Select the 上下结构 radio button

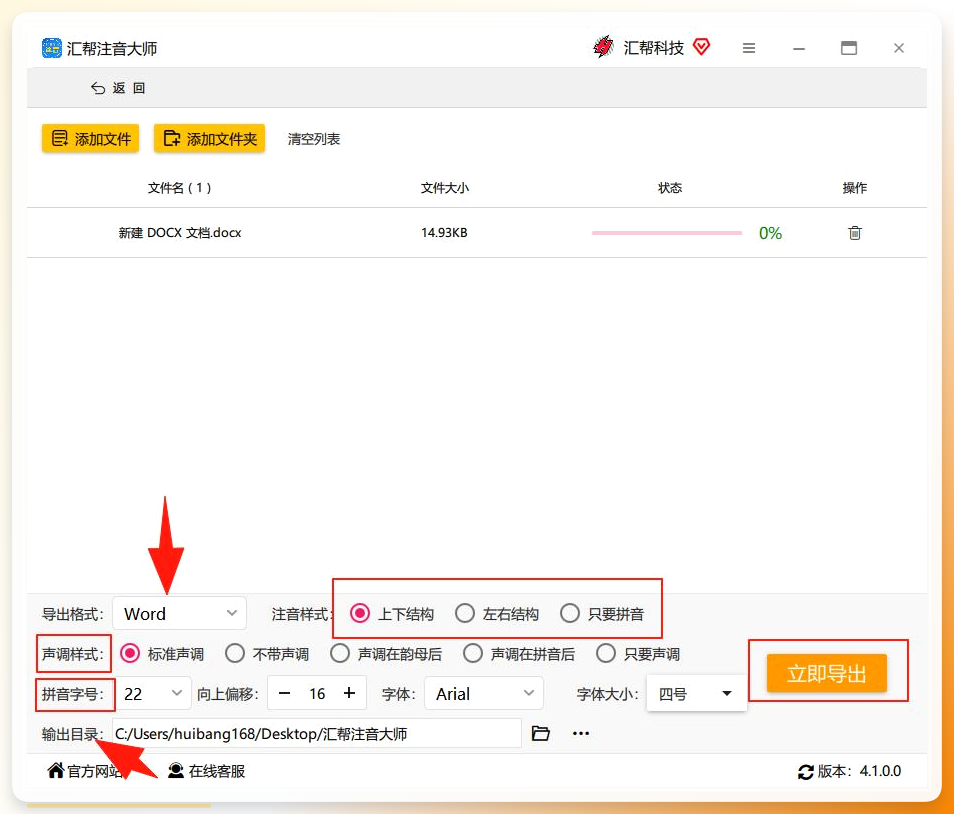click(x=360, y=613)
